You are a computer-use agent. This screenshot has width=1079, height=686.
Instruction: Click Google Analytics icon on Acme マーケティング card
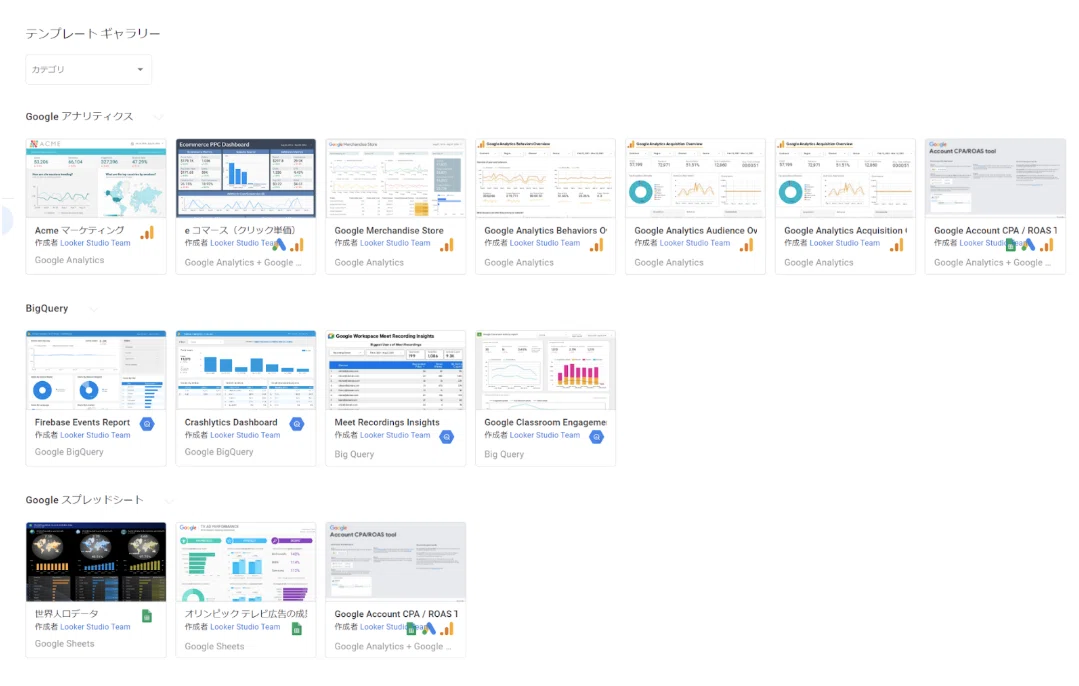coord(147,233)
